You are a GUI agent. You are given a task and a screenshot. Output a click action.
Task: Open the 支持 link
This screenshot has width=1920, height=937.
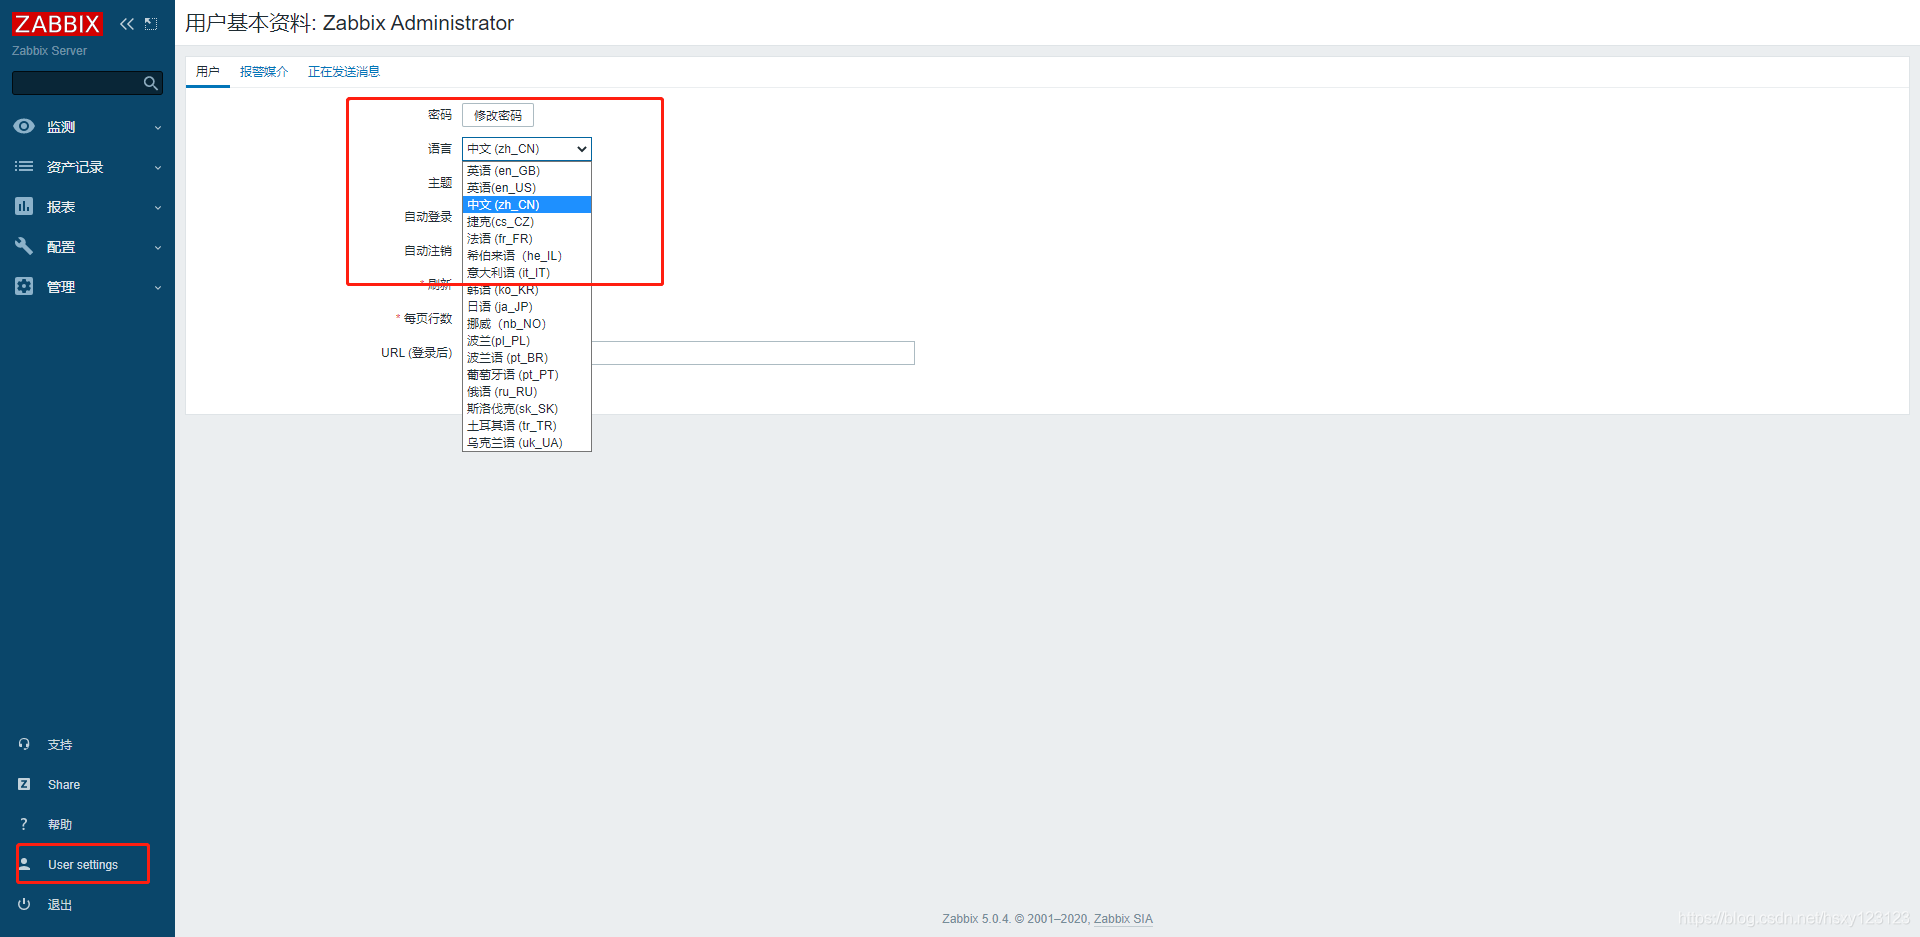coord(60,745)
